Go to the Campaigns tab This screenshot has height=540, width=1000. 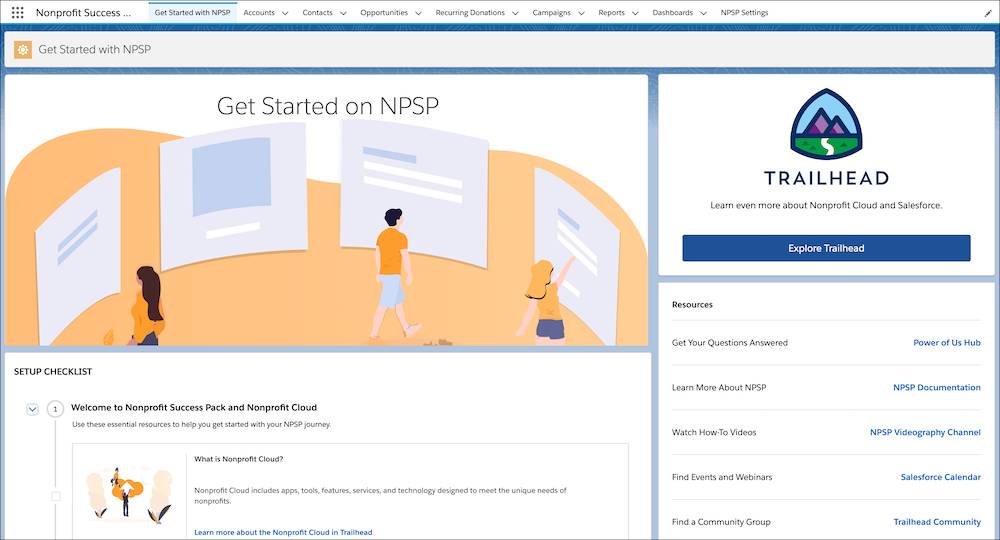tap(552, 12)
